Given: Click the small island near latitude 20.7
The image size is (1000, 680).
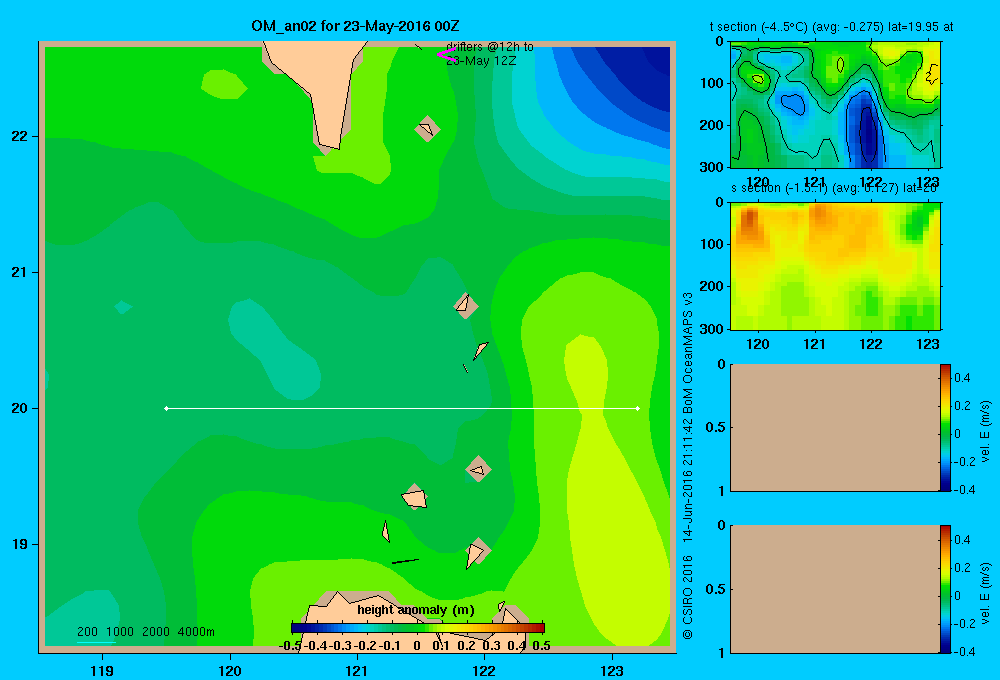Looking at the screenshot, I should click(466, 306).
